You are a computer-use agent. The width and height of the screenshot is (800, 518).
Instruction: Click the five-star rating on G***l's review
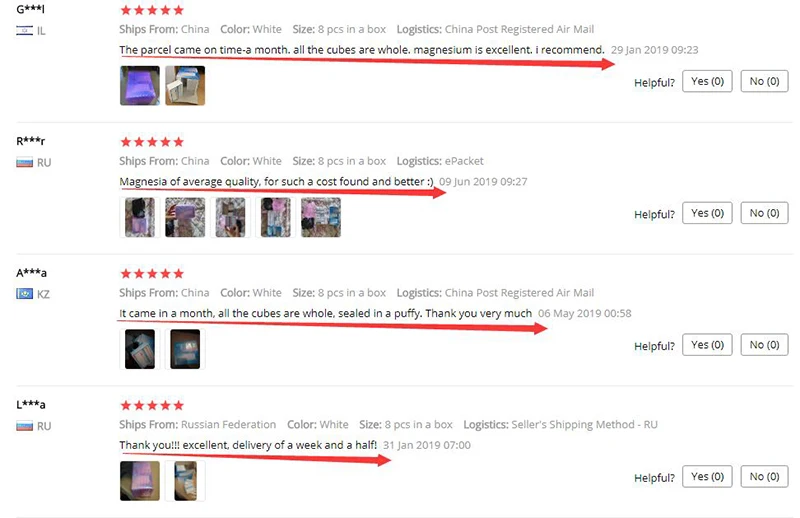pyautogui.click(x=152, y=10)
